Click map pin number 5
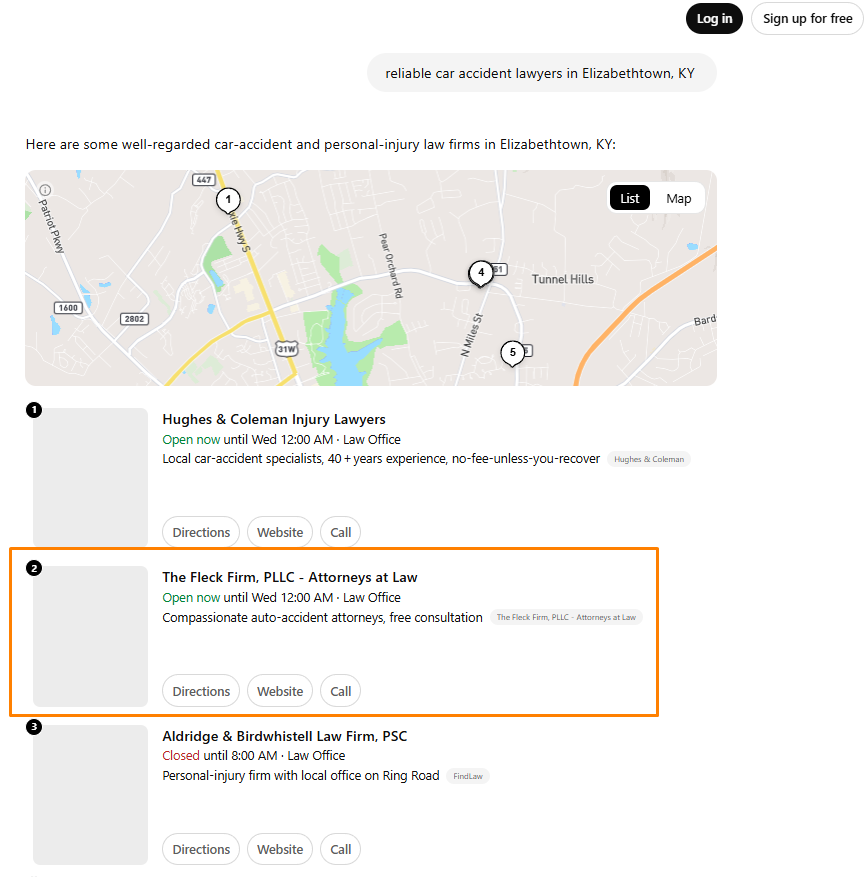 tap(512, 353)
